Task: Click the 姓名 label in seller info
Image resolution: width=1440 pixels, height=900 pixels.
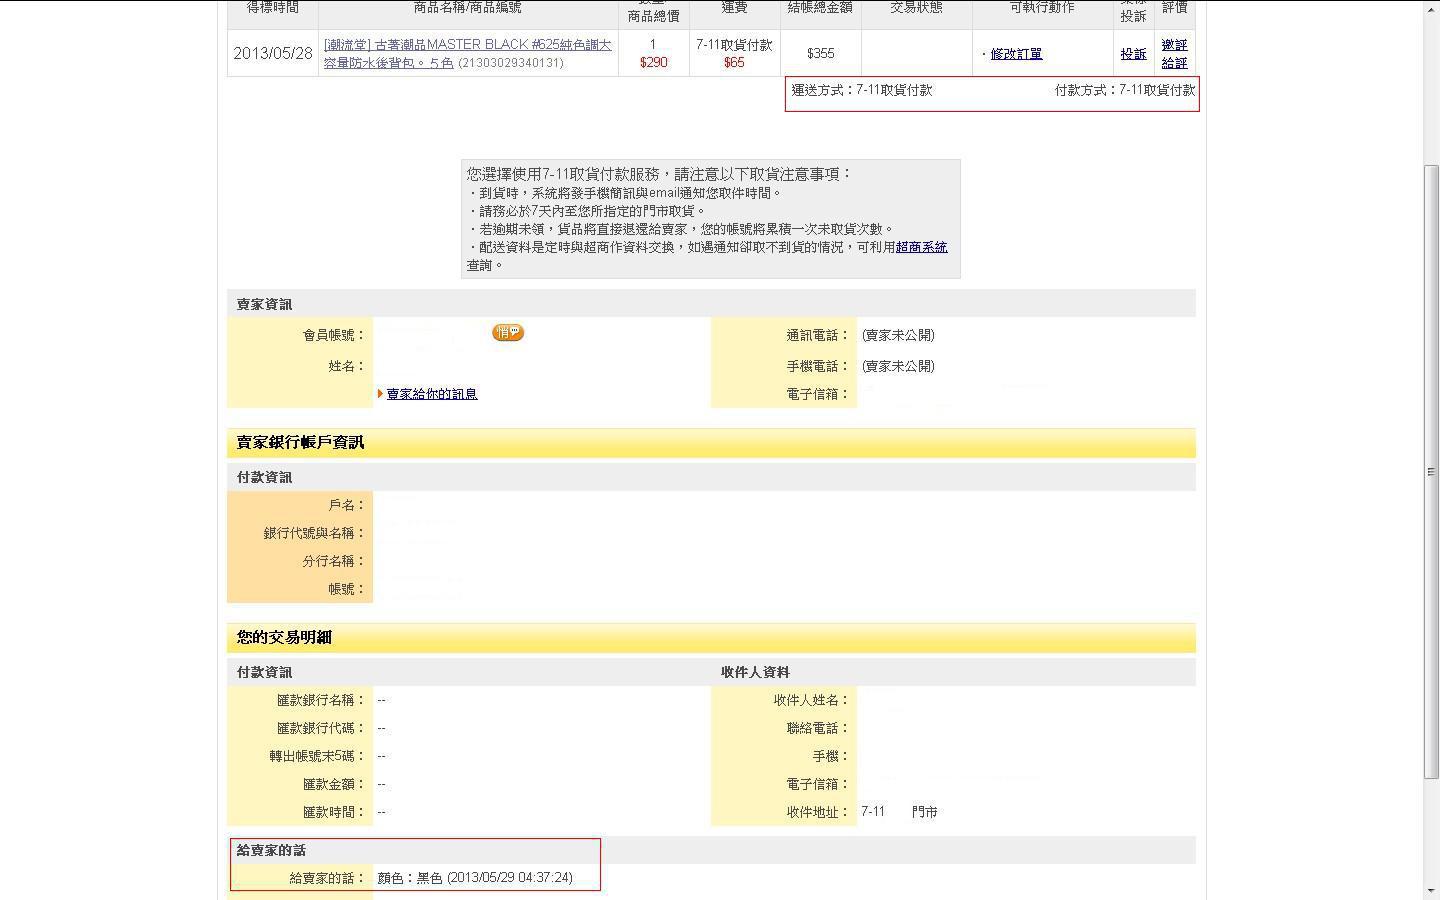Action: coord(347,366)
